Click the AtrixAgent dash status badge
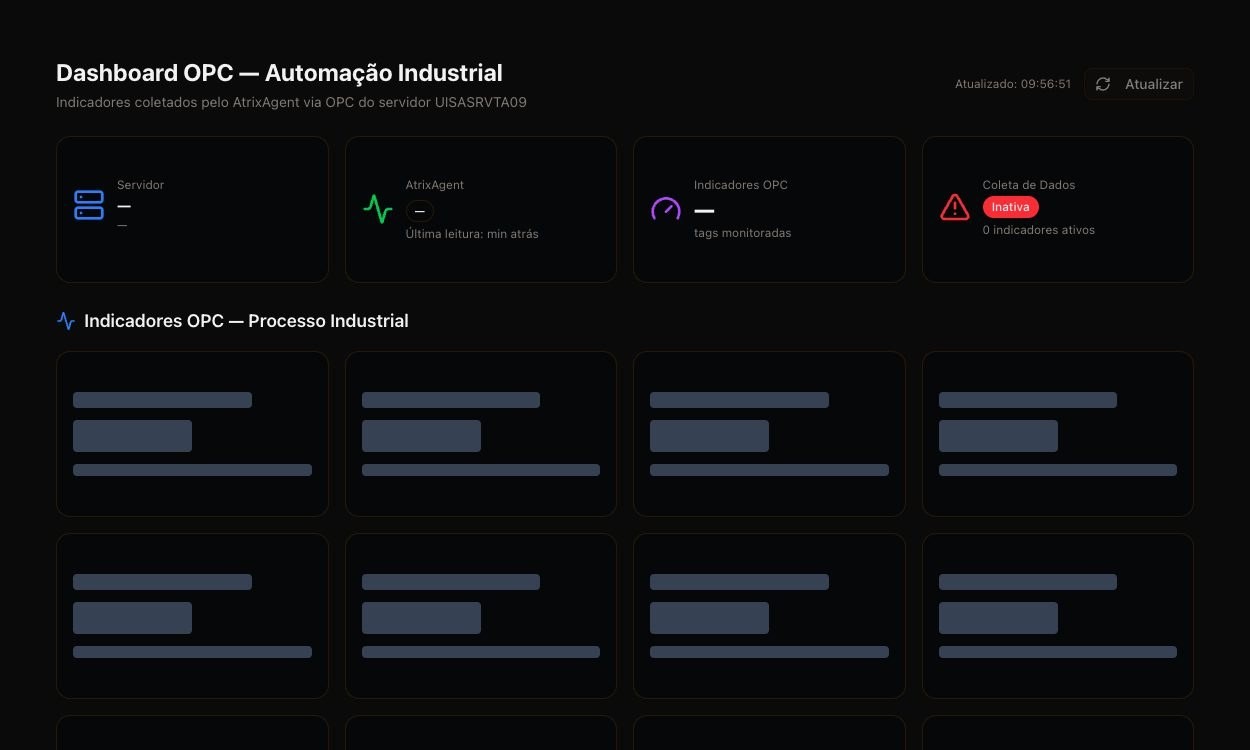Screen dimensions: 1250x750 tap(419, 211)
